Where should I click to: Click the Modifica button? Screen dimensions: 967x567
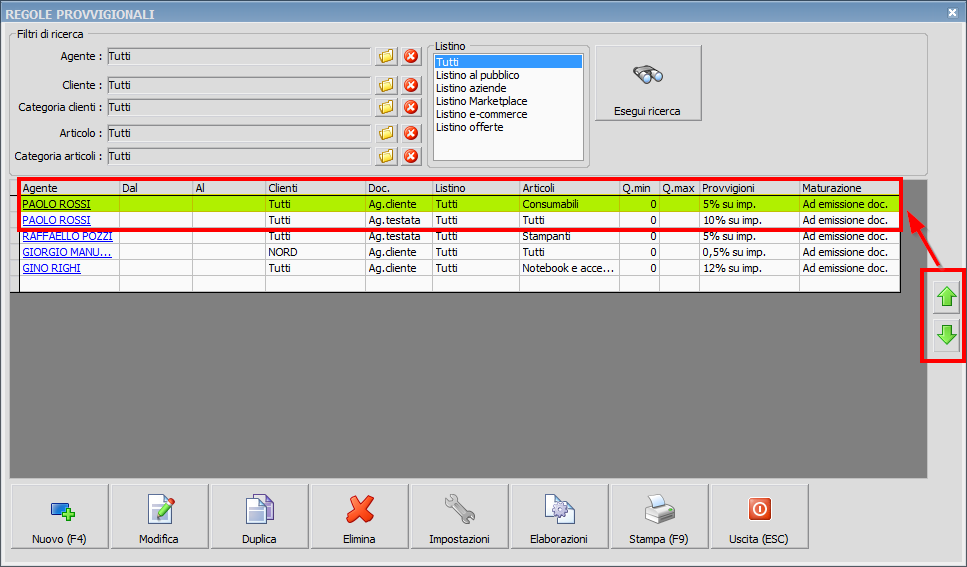159,517
